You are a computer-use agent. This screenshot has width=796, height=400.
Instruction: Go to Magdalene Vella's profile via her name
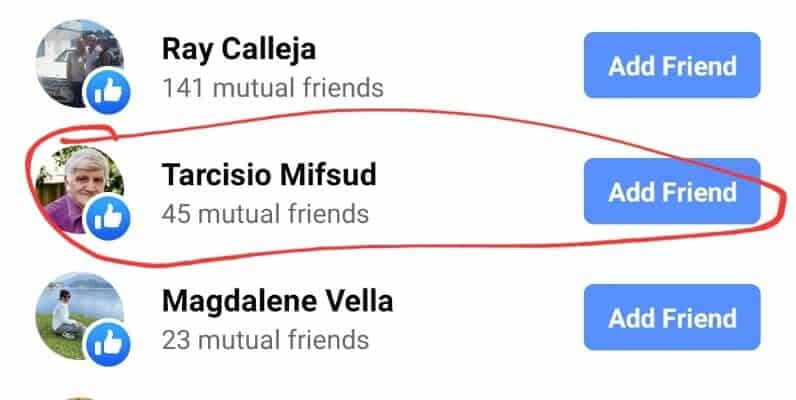tap(277, 301)
